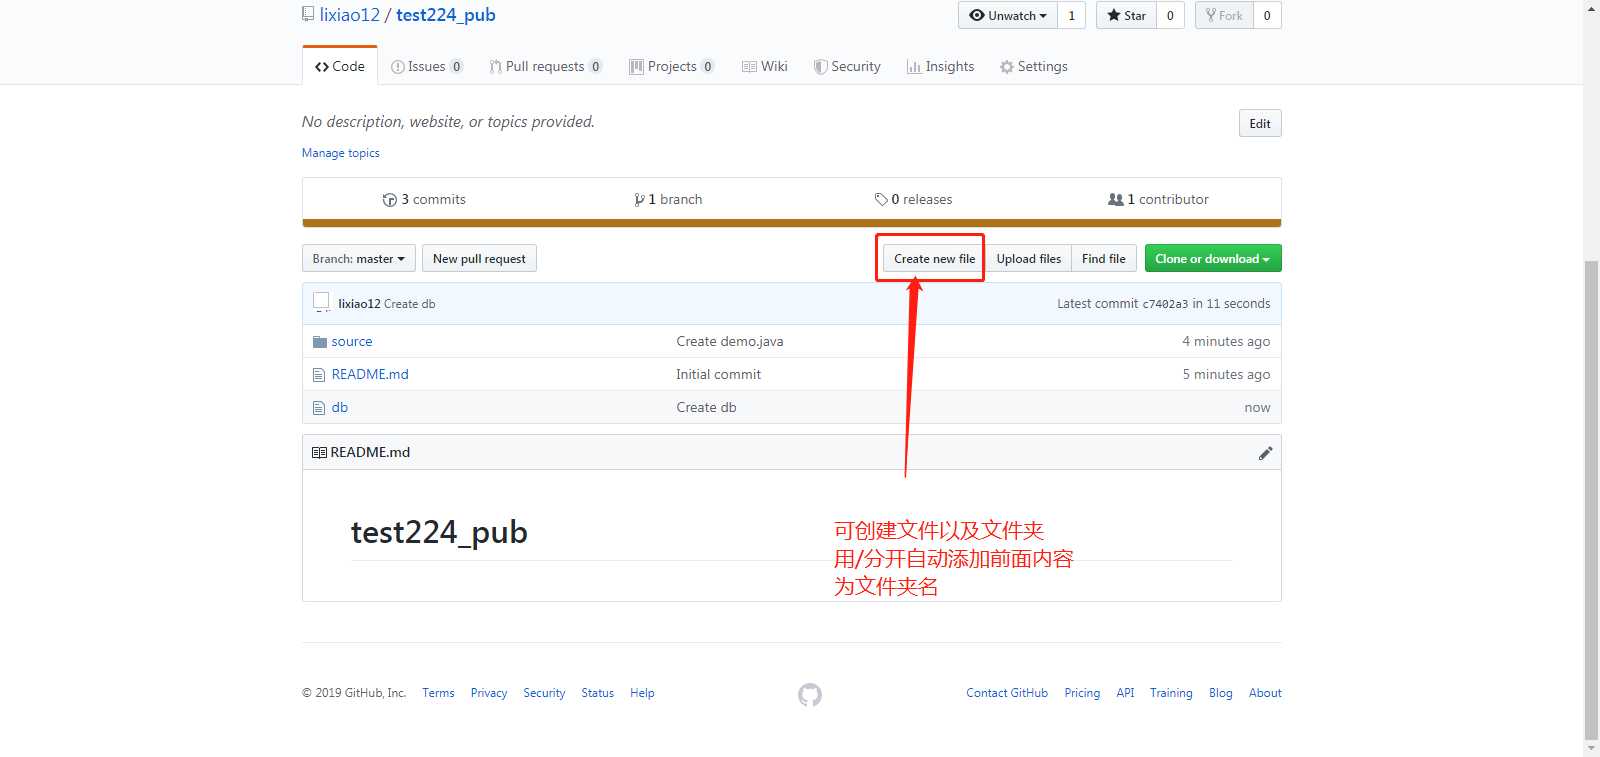Click footer Blog link
This screenshot has width=1600, height=757.
(1220, 693)
